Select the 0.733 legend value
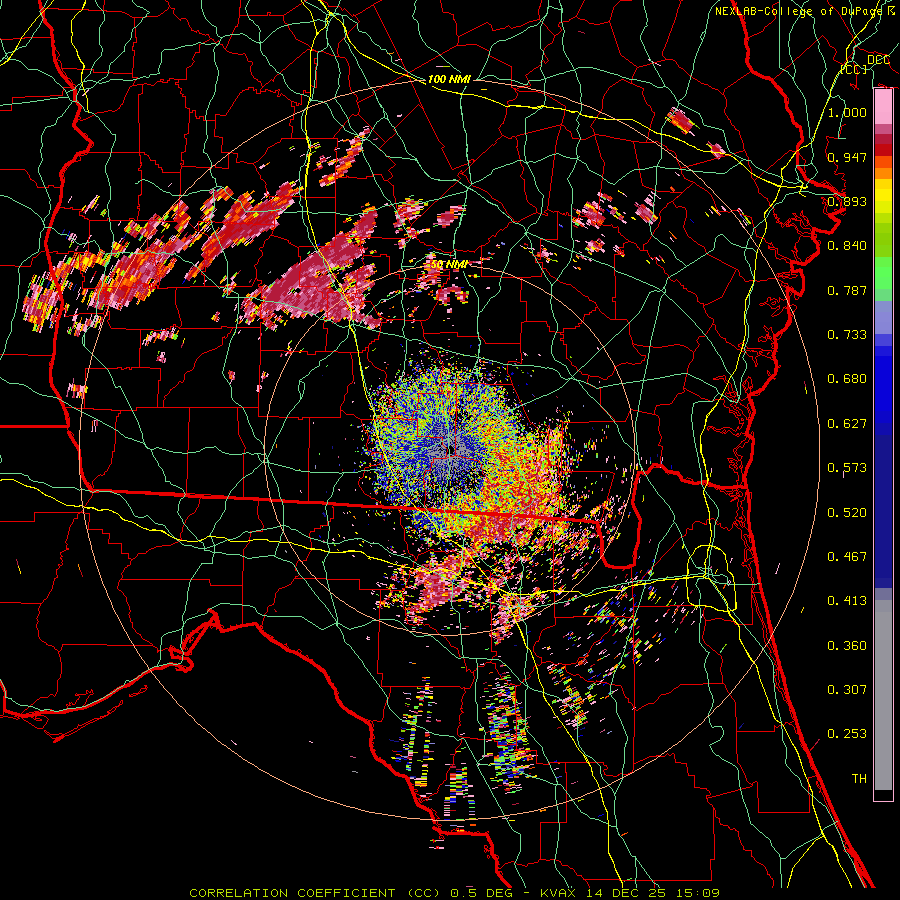 pos(847,335)
